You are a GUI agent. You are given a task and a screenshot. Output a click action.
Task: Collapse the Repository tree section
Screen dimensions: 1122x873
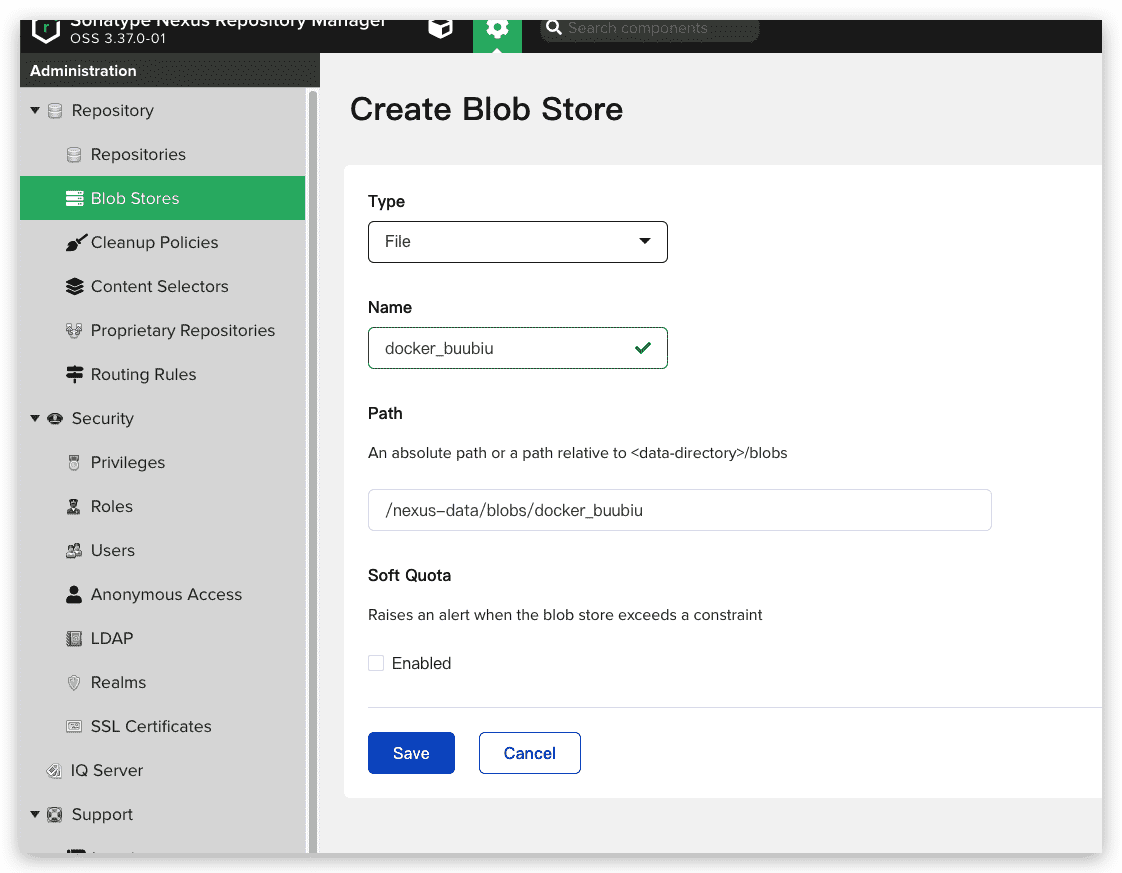click(x=35, y=111)
